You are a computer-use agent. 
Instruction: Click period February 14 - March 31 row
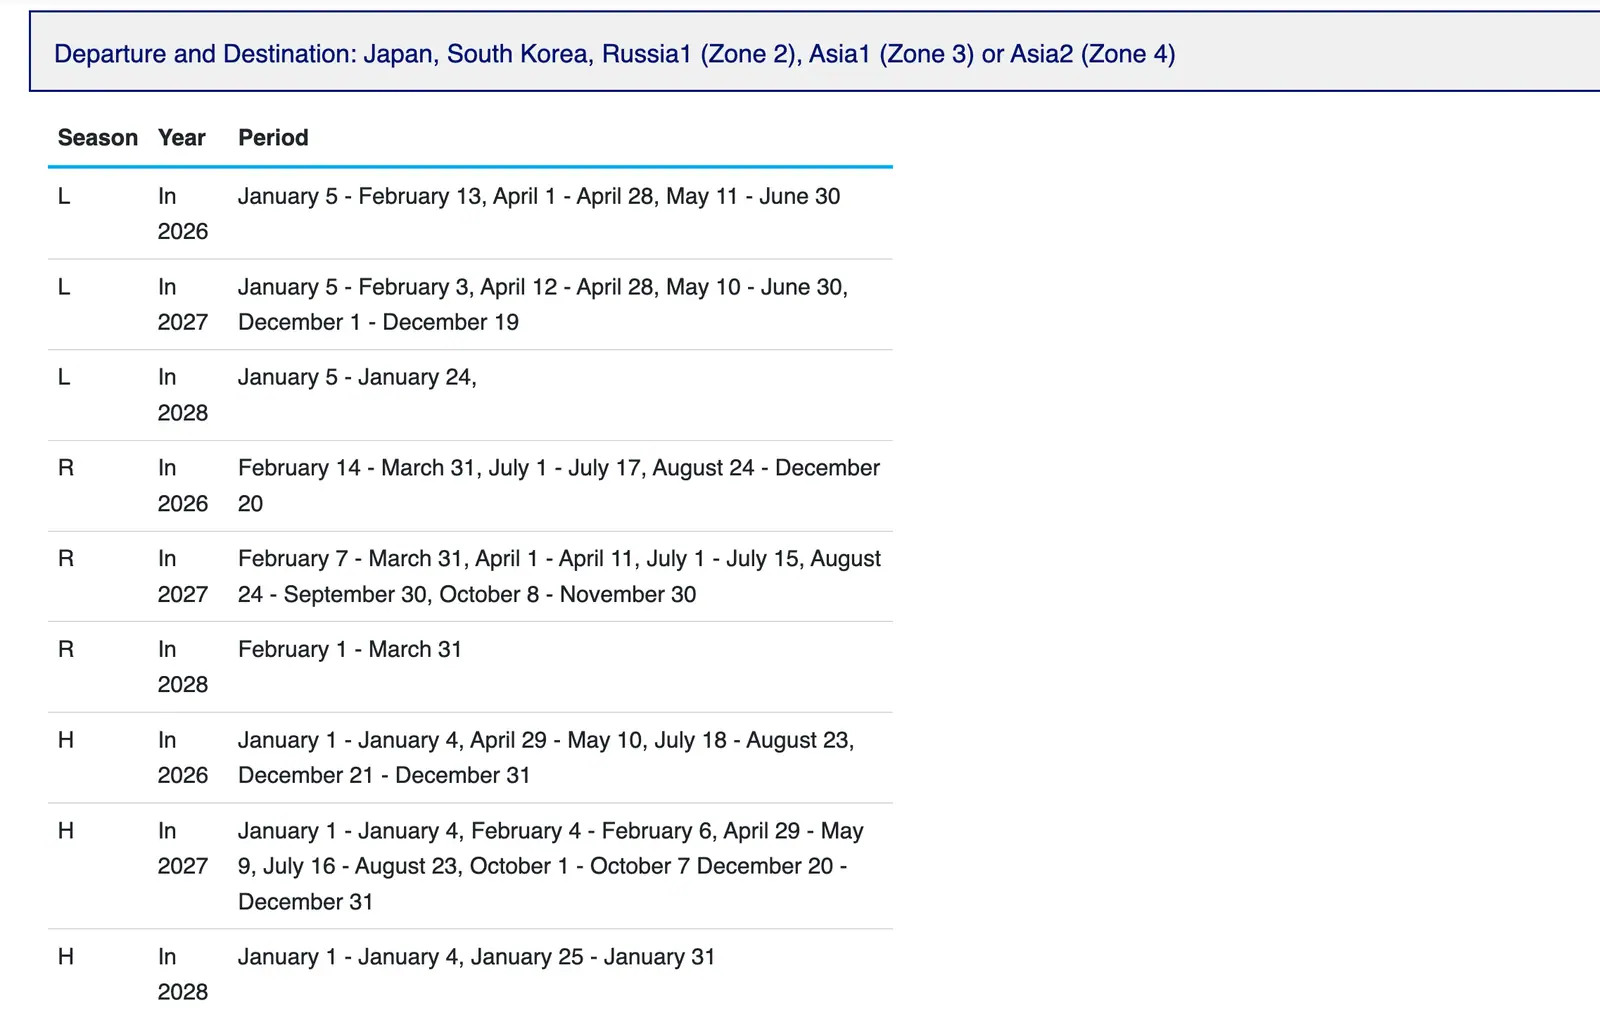point(559,486)
